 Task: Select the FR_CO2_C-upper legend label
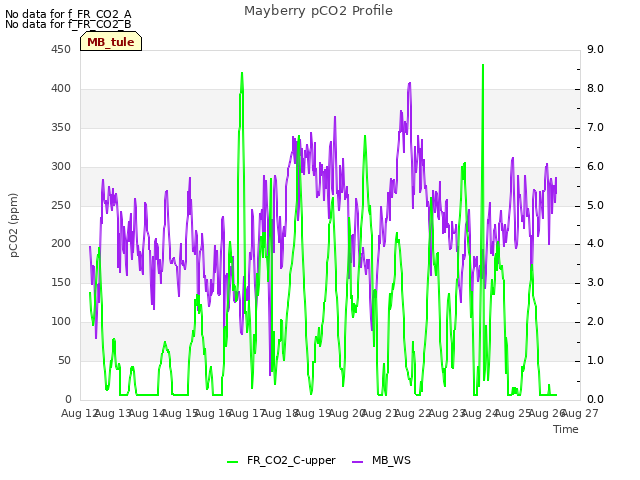tap(291, 460)
